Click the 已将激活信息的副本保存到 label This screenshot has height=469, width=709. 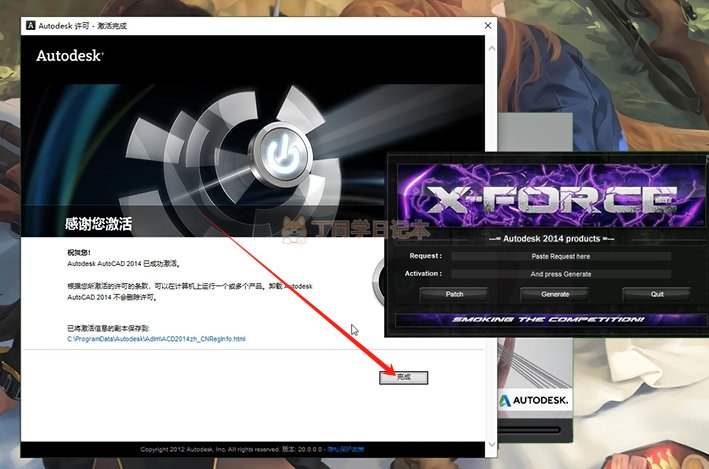(109, 328)
